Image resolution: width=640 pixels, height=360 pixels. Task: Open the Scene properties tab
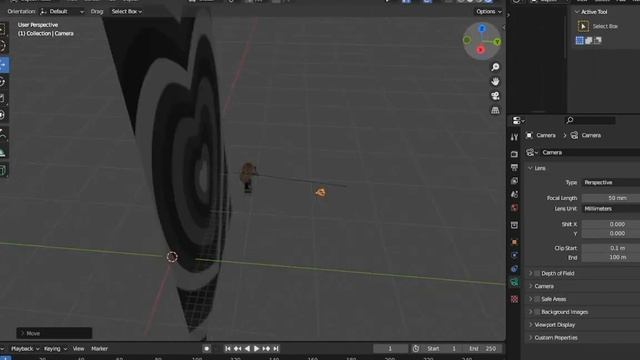(x=514, y=194)
